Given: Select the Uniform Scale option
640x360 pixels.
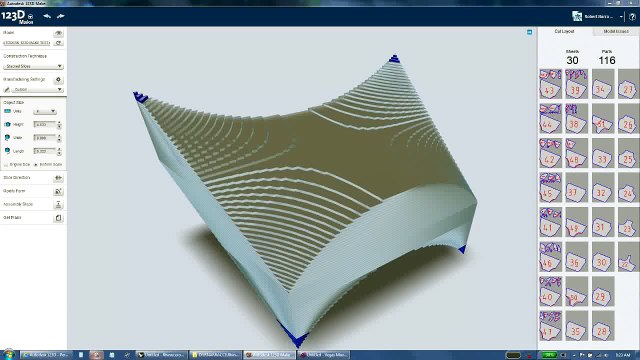Looking at the screenshot, I should click(x=48, y=164).
